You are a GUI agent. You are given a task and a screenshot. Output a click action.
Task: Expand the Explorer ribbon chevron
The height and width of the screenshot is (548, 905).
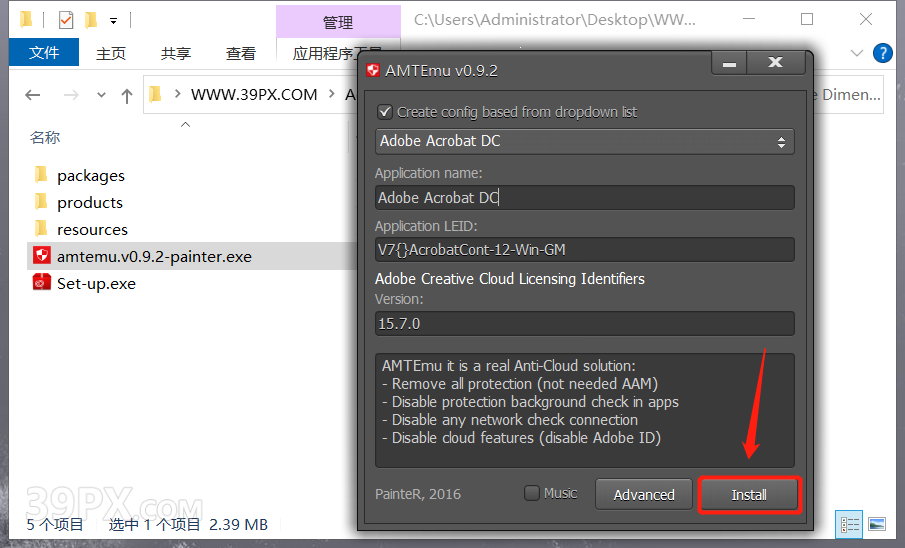[857, 53]
